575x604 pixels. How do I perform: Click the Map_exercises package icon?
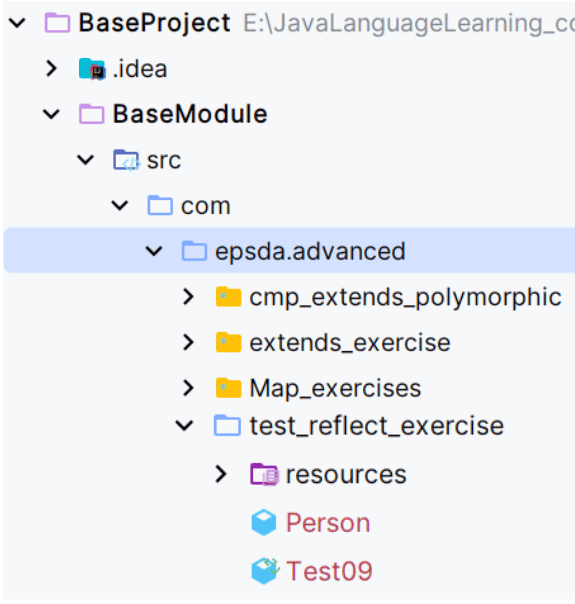(229, 388)
